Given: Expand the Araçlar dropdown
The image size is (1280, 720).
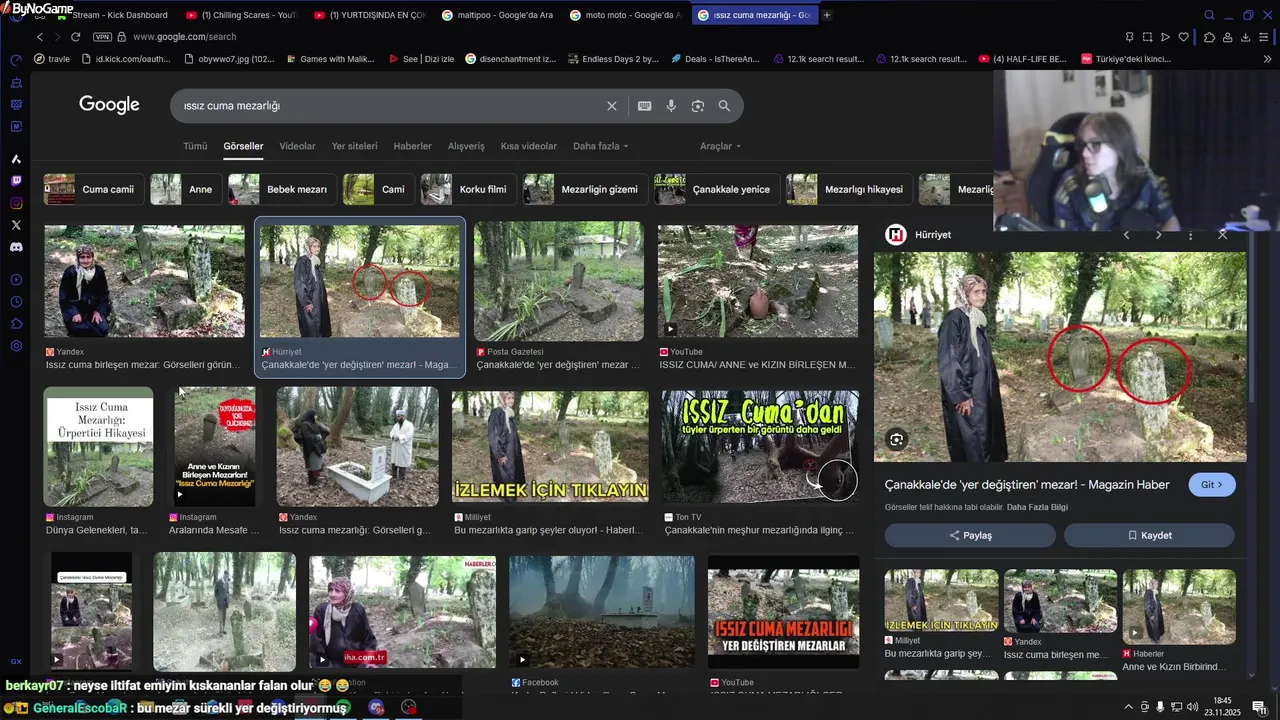Looking at the screenshot, I should pos(721,146).
